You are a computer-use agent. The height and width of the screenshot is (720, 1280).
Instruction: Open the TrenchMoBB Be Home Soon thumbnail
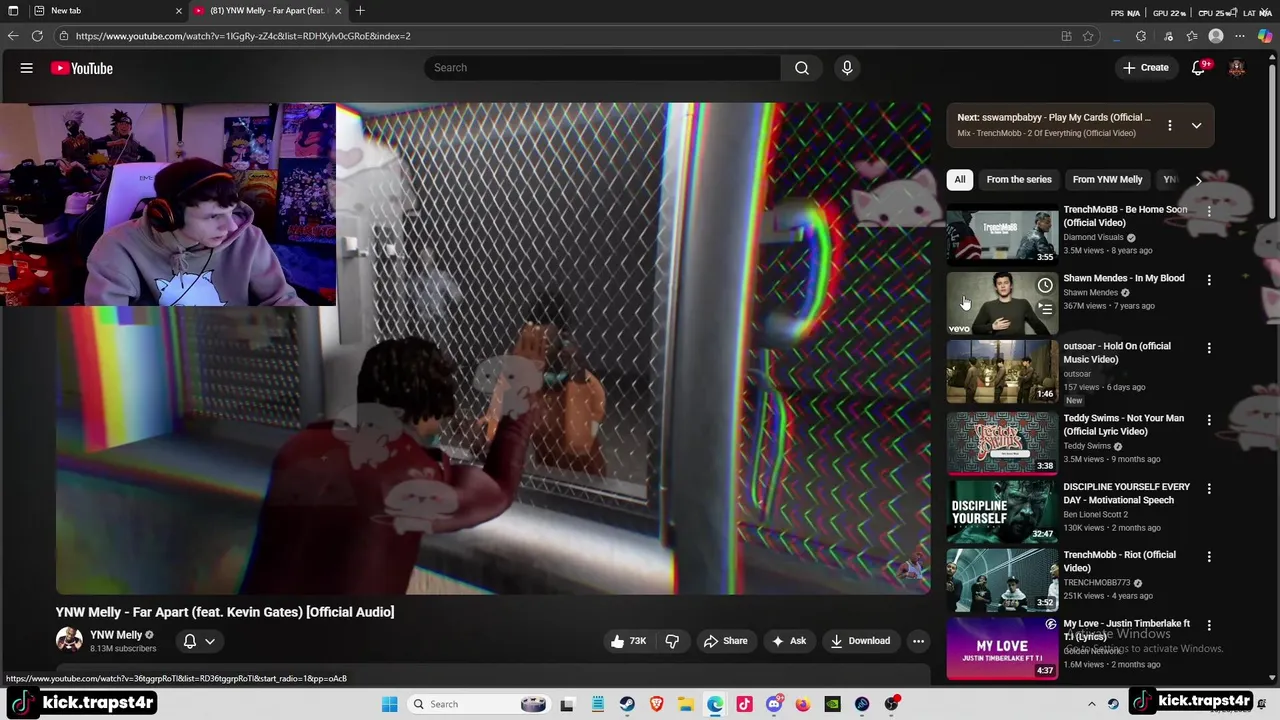(x=1002, y=235)
